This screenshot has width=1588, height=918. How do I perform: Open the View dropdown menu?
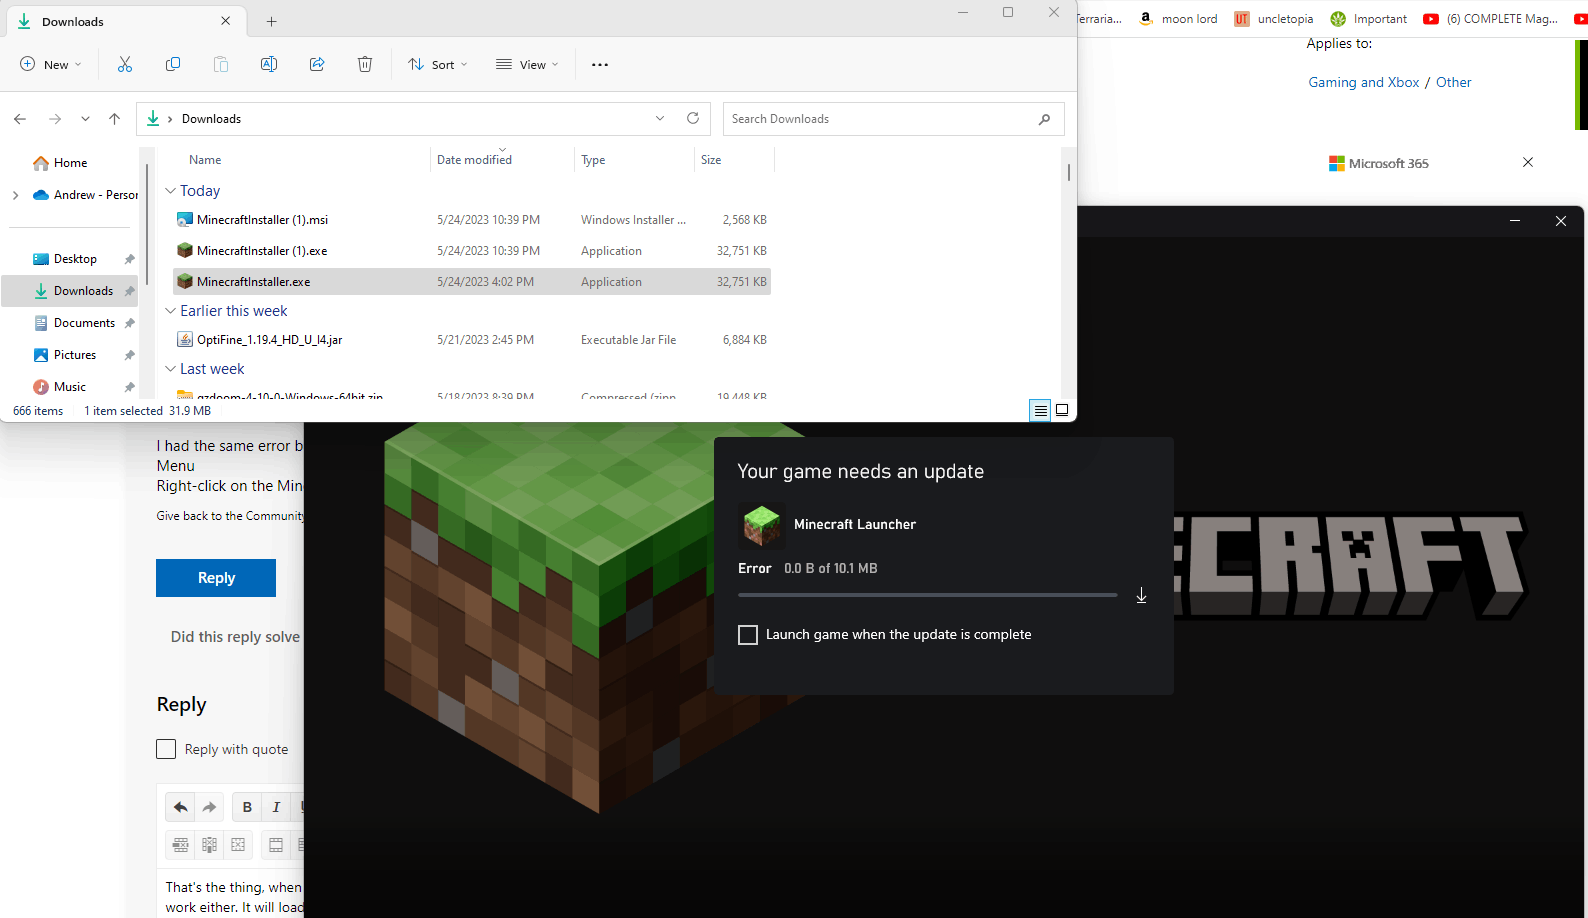tap(527, 64)
